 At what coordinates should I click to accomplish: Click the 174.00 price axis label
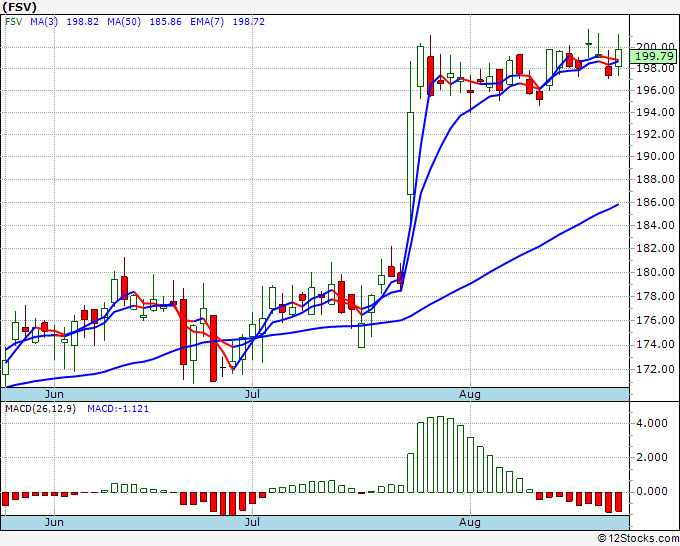(655, 344)
